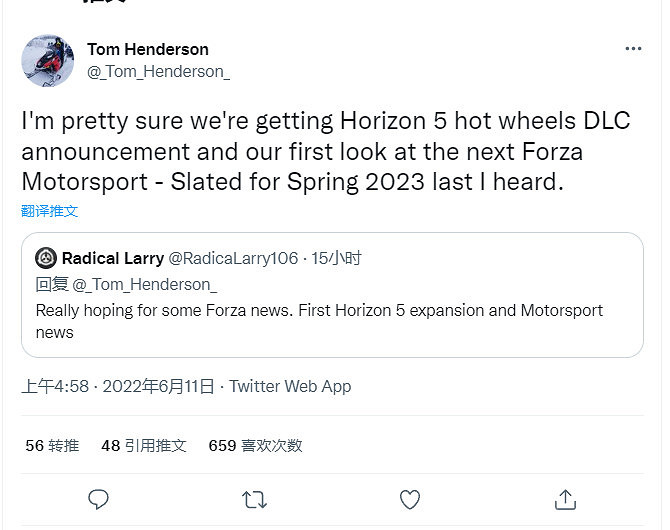The width and height of the screenshot is (670, 530).
Task: Open Radical Larry's profile name
Action: tap(112, 259)
